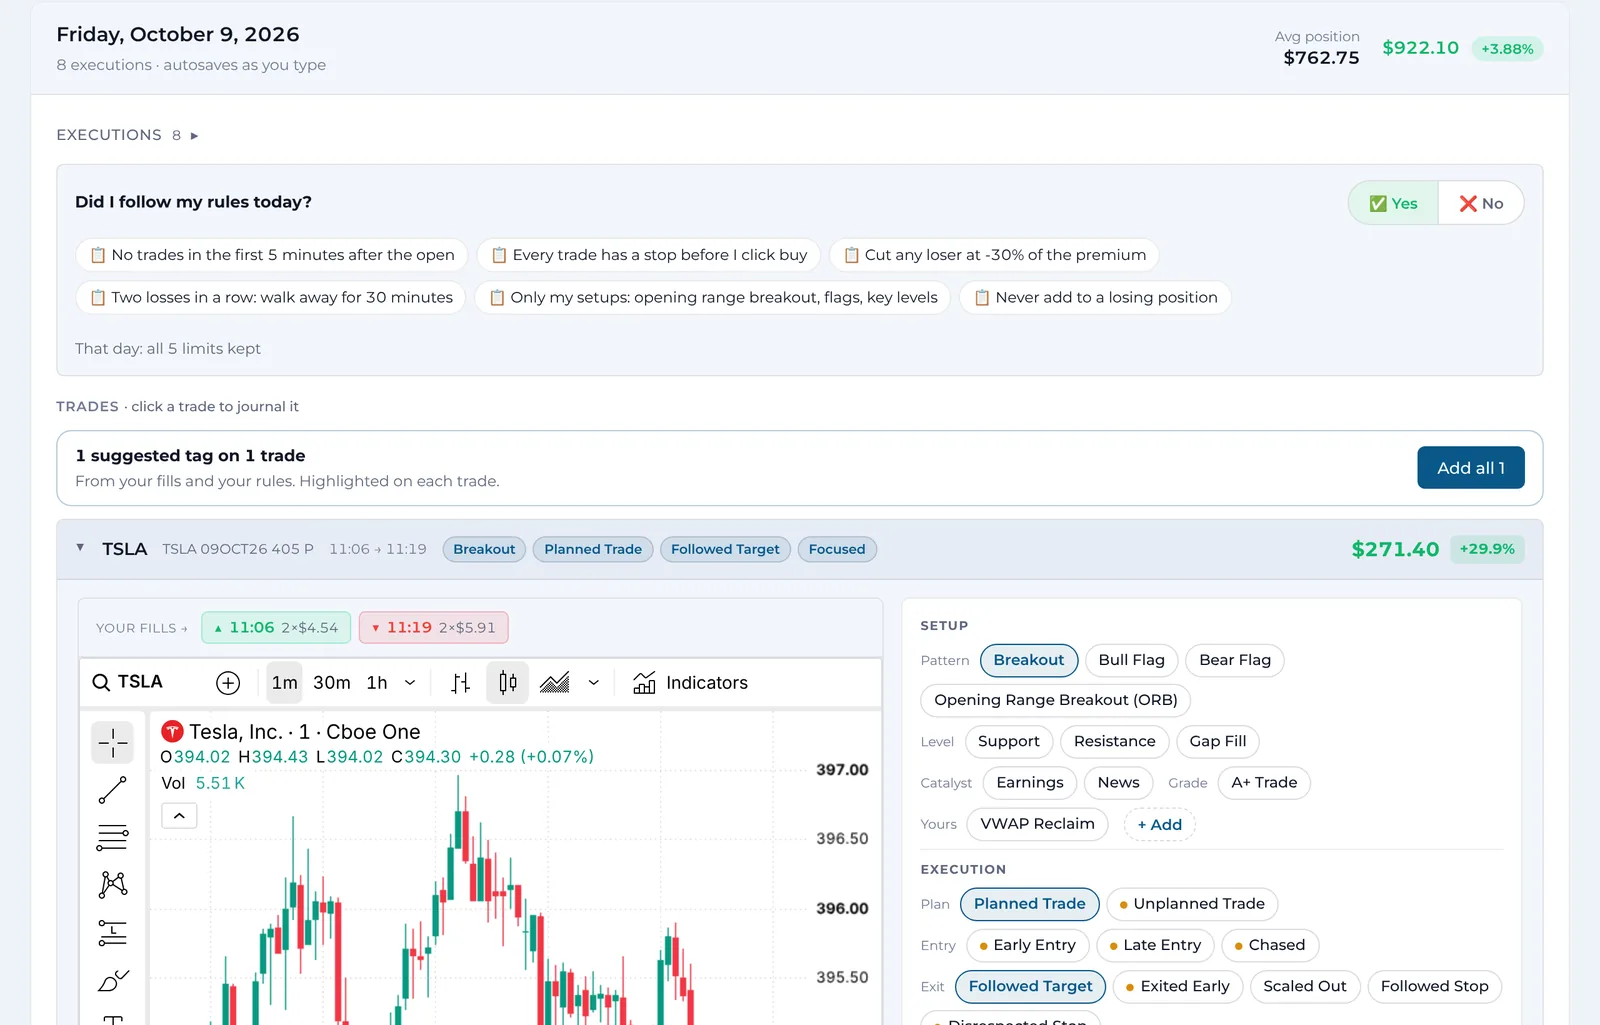Switch to candlestick chart style
Image resolution: width=1600 pixels, height=1025 pixels.
508,683
